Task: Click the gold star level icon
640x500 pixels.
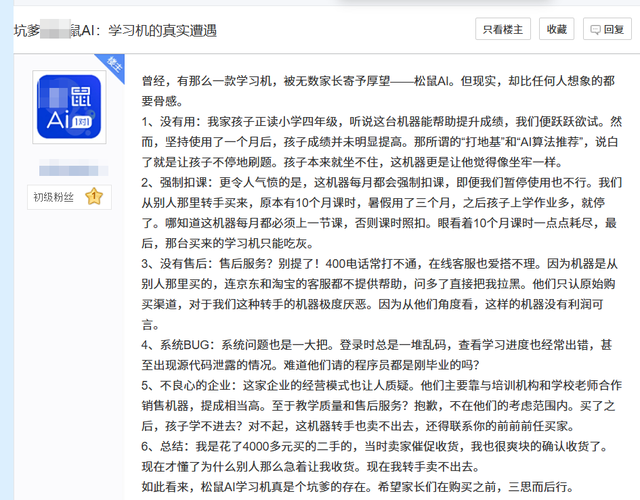Action: pos(94,197)
